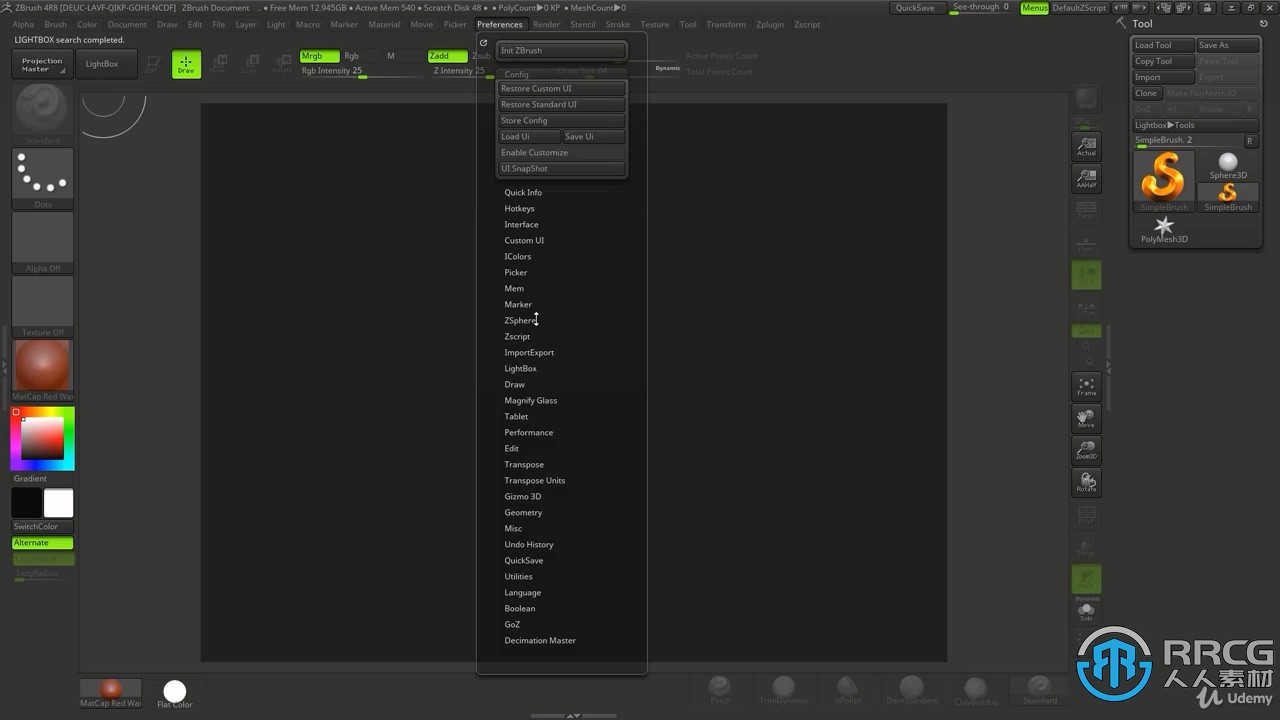Expand the Hotkeys section
This screenshot has height=720, width=1280.
pos(519,208)
